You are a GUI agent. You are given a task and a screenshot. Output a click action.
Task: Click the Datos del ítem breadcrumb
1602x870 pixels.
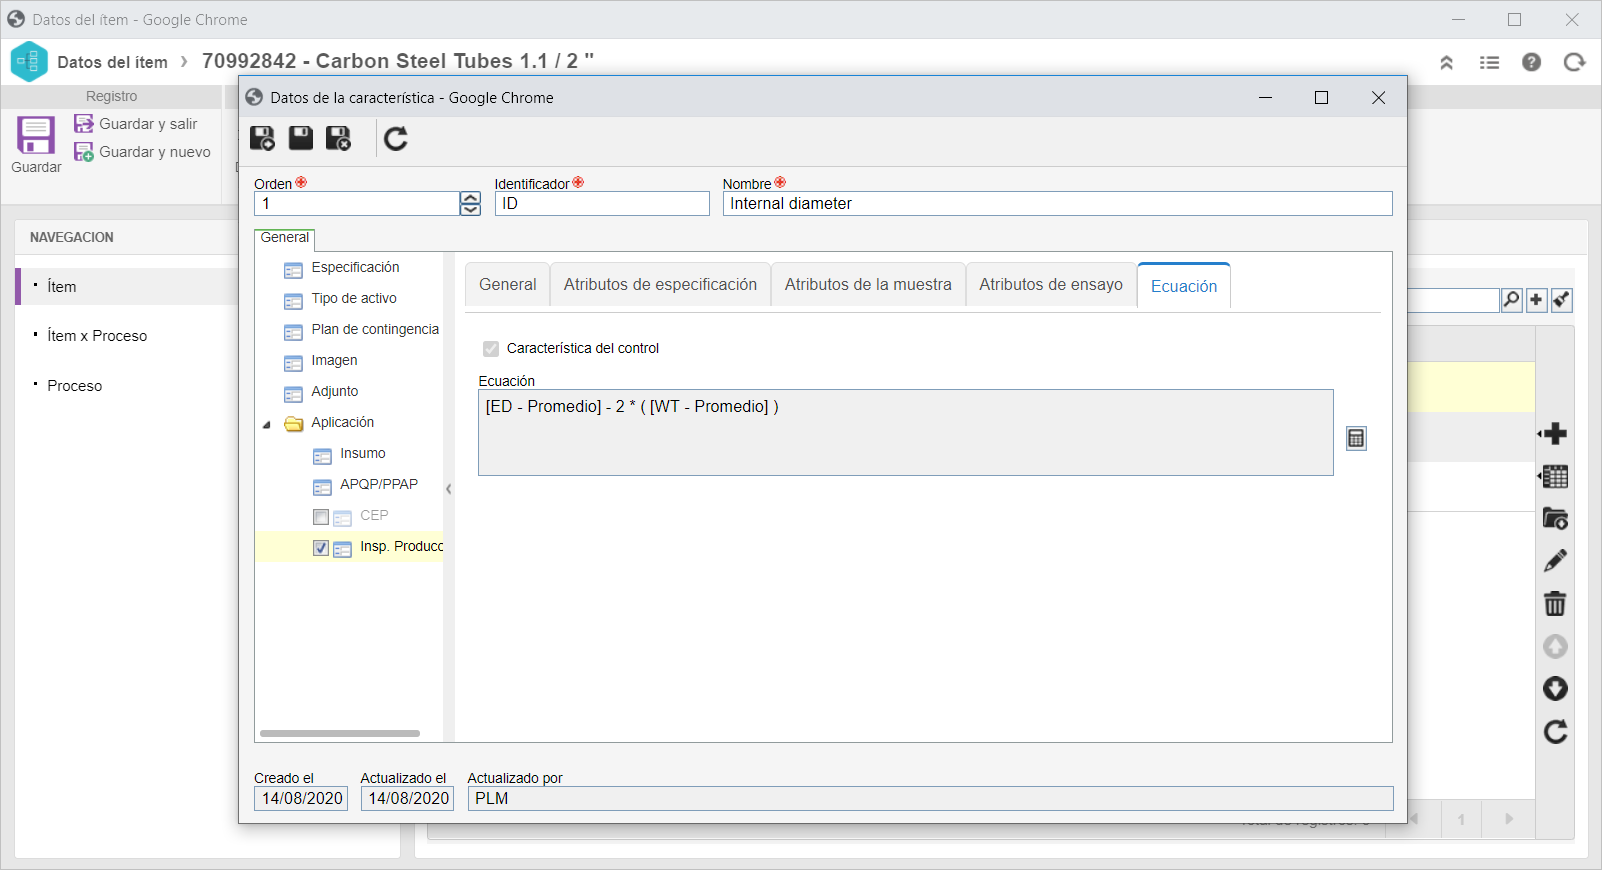click(x=113, y=62)
